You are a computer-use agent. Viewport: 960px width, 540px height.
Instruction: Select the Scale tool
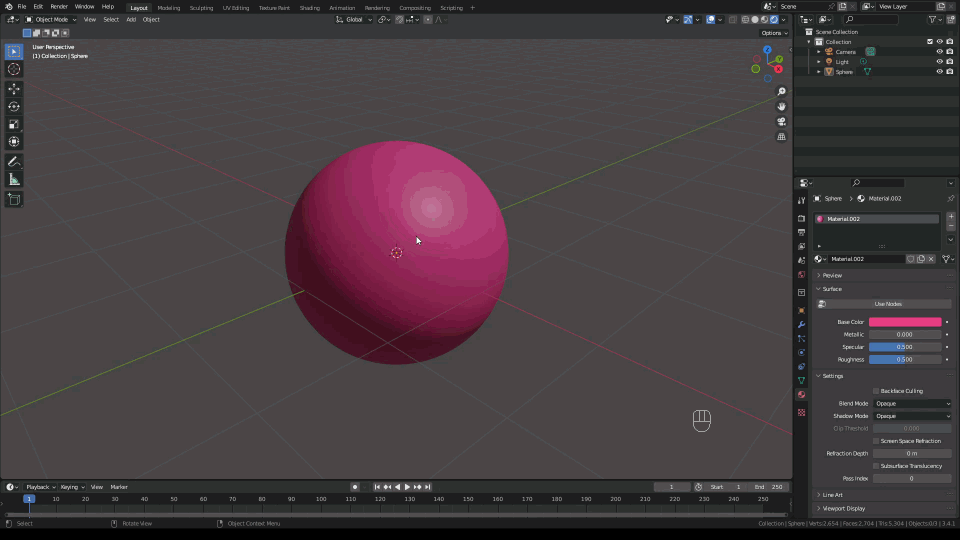(14, 124)
